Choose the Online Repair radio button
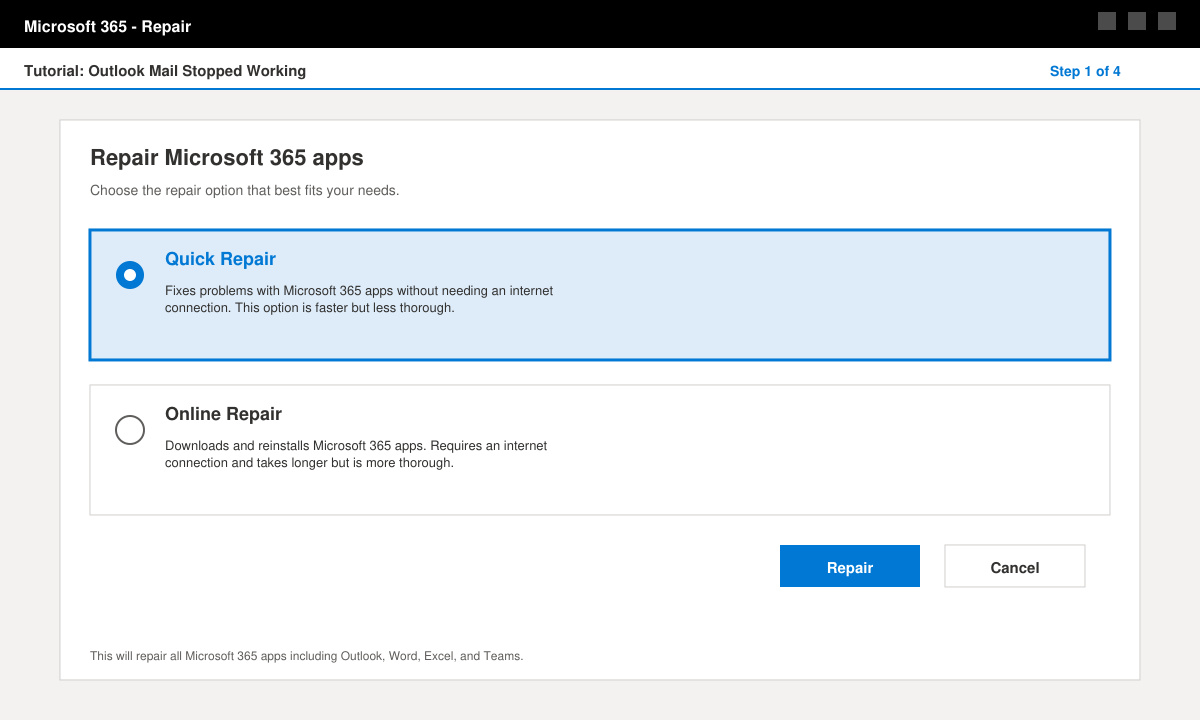Image resolution: width=1200 pixels, height=720 pixels. pos(130,430)
